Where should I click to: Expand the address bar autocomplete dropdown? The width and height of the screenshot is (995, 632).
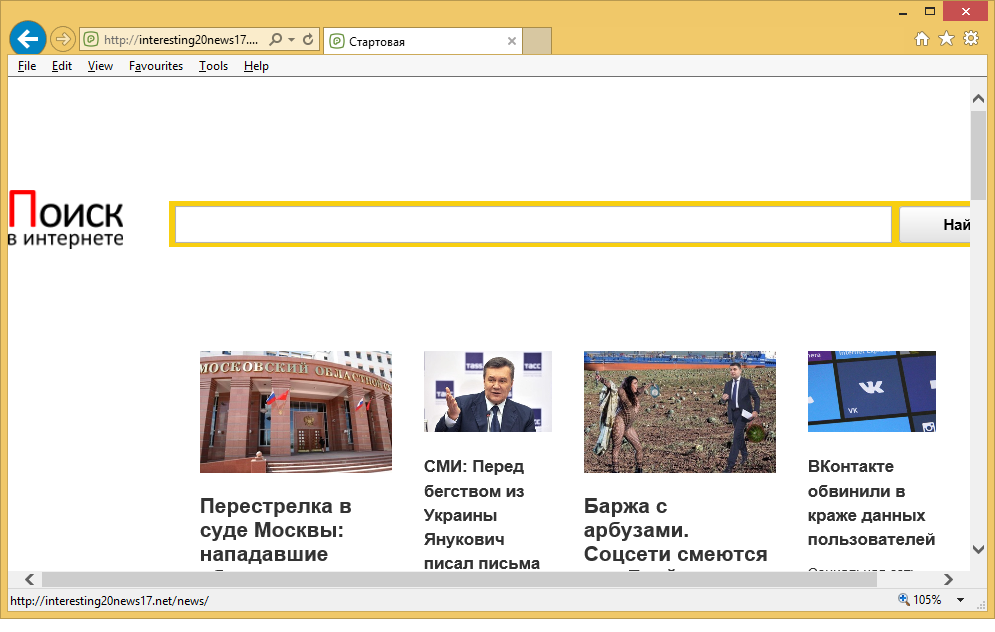(291, 41)
